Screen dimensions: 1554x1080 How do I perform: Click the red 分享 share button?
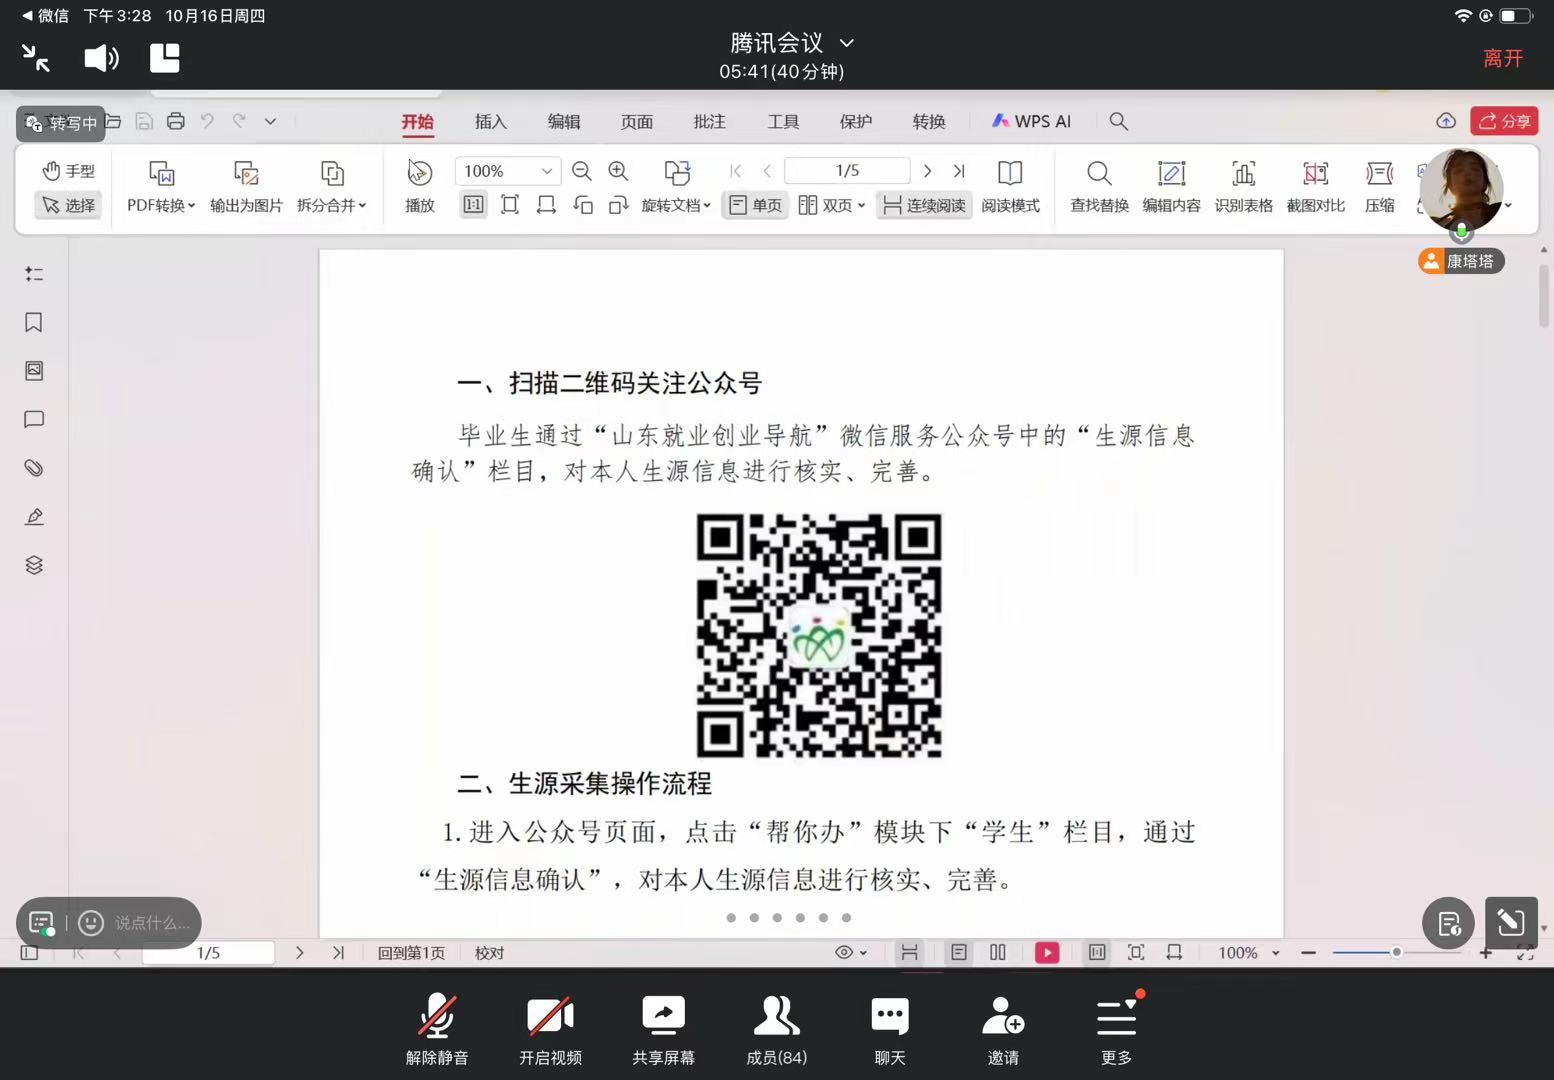click(1504, 121)
